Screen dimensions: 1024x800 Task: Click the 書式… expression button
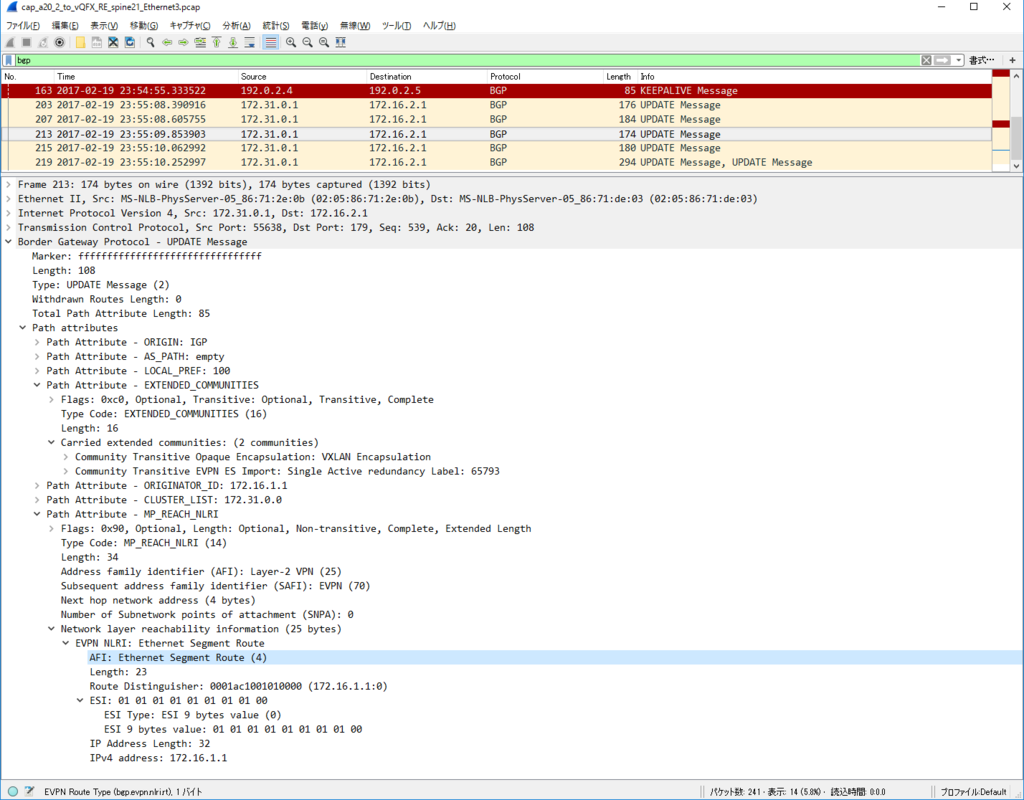982,60
